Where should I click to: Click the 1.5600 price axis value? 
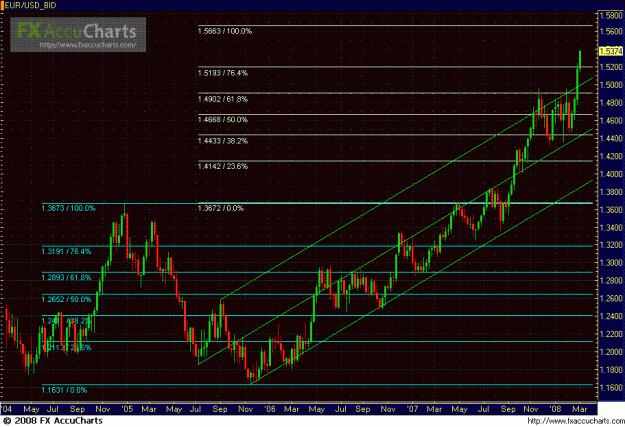(611, 31)
